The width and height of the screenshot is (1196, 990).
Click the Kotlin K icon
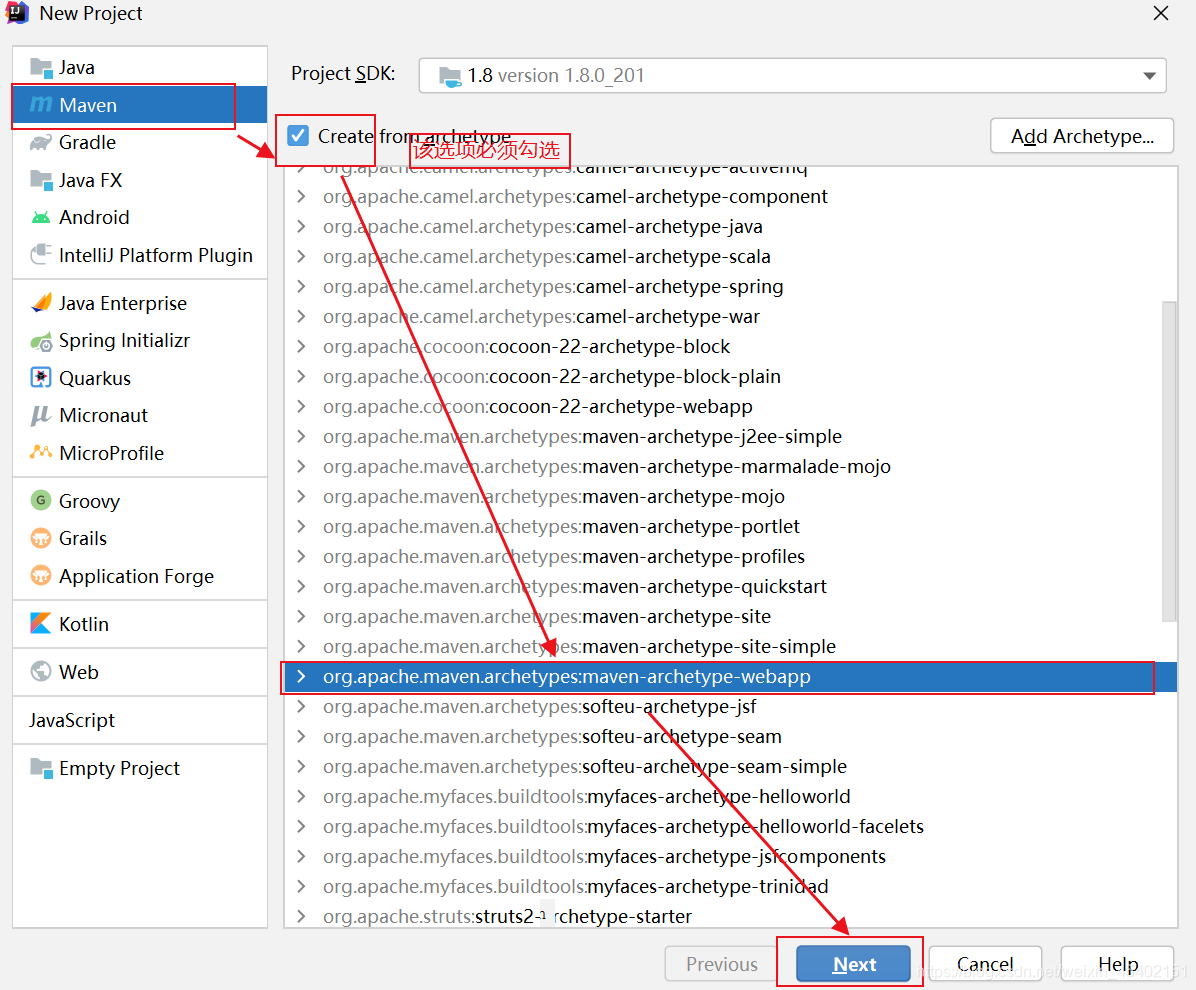(x=40, y=624)
